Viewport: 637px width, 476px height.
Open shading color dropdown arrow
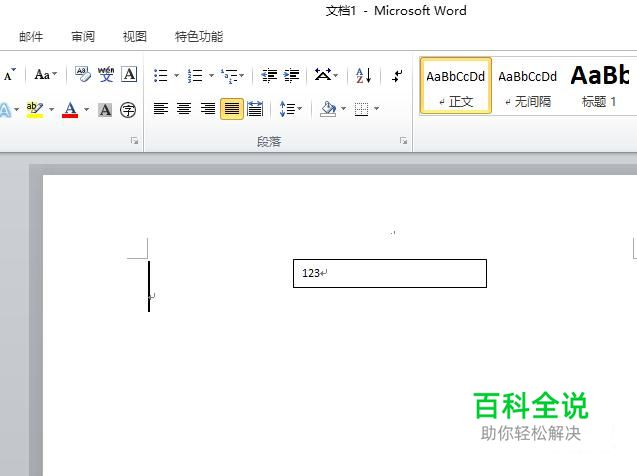click(x=343, y=108)
